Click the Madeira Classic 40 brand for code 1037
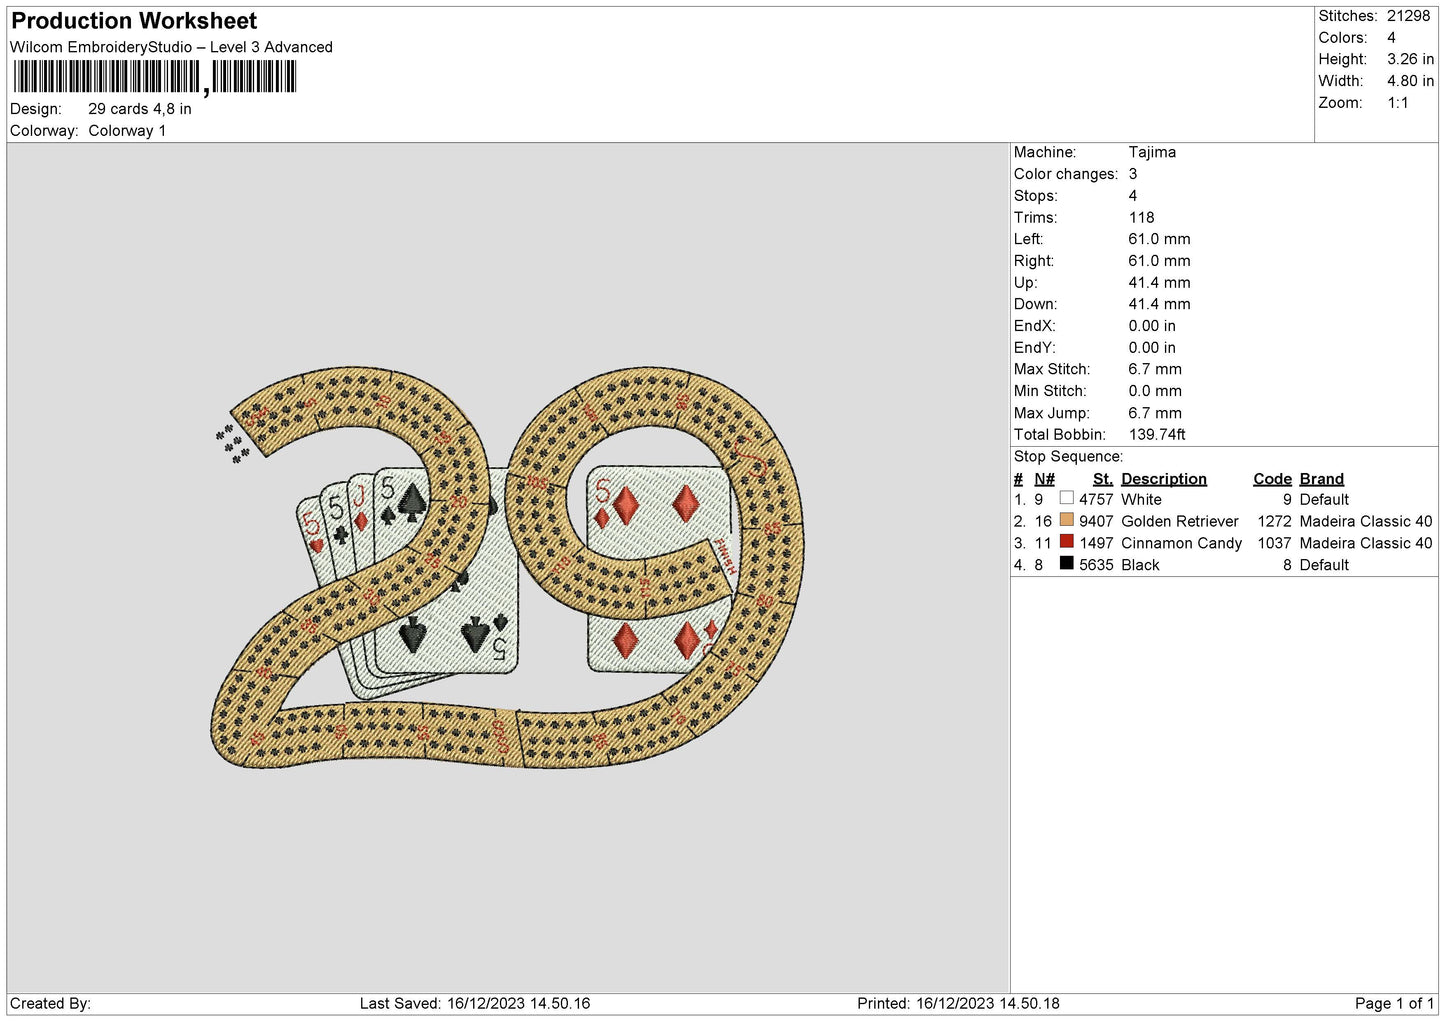The image size is (1445, 1021). click(1366, 543)
